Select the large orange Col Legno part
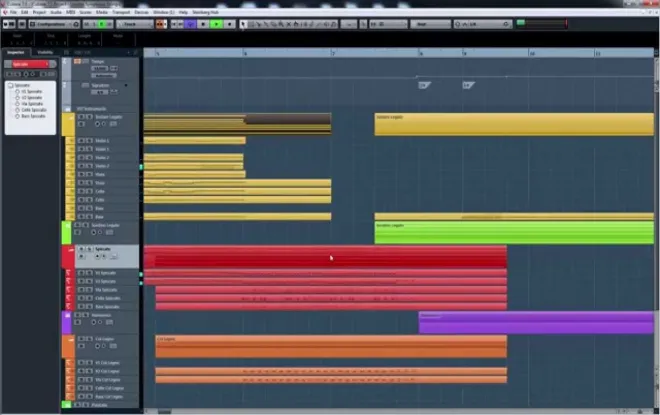Viewport: 660px width, 415px height. click(331, 347)
